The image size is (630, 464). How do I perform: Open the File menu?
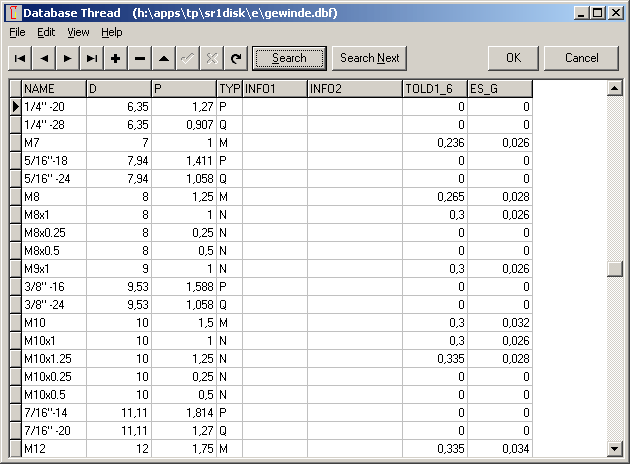click(x=18, y=32)
